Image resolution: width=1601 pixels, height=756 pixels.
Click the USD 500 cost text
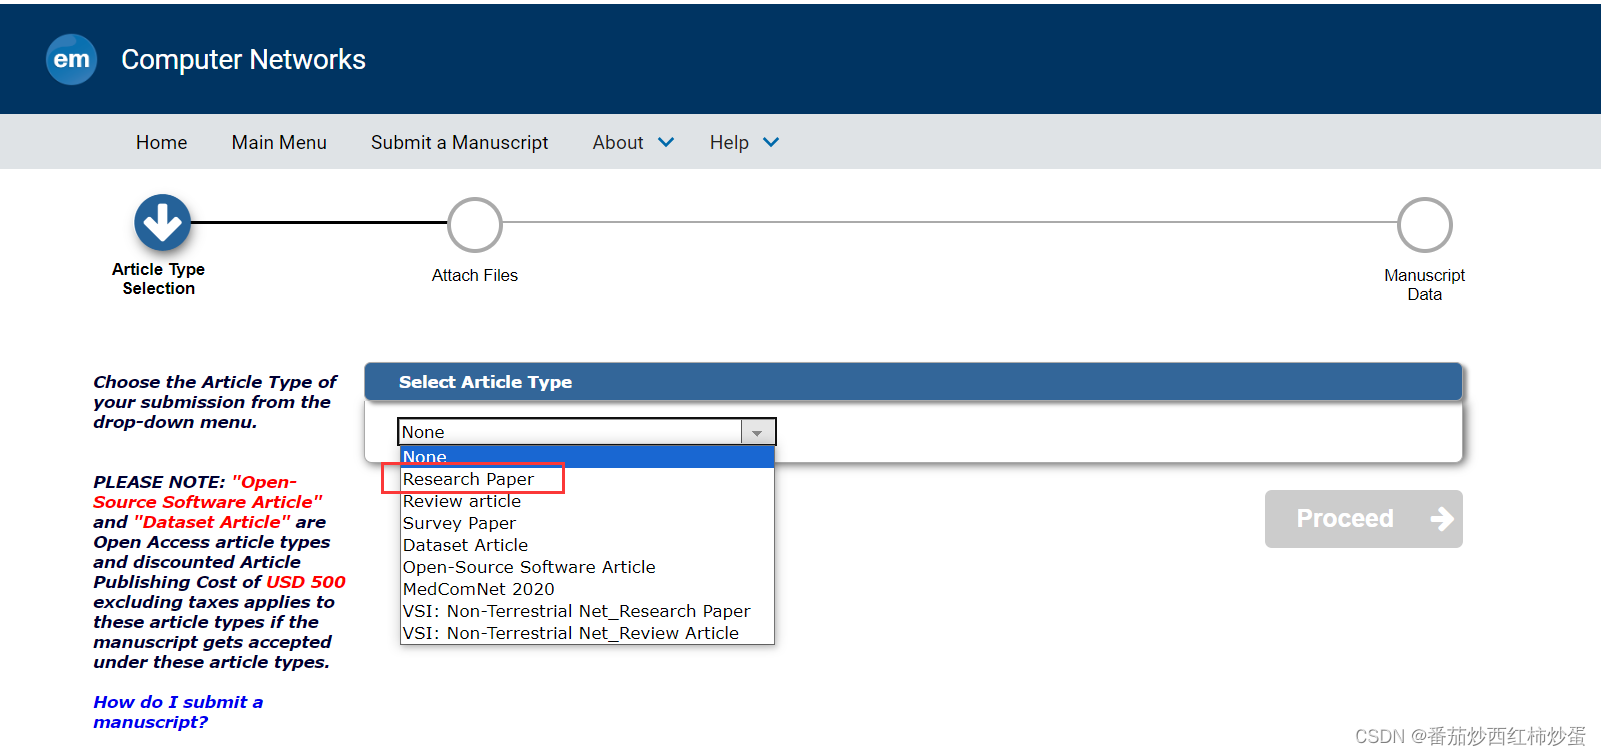pyautogui.click(x=306, y=582)
